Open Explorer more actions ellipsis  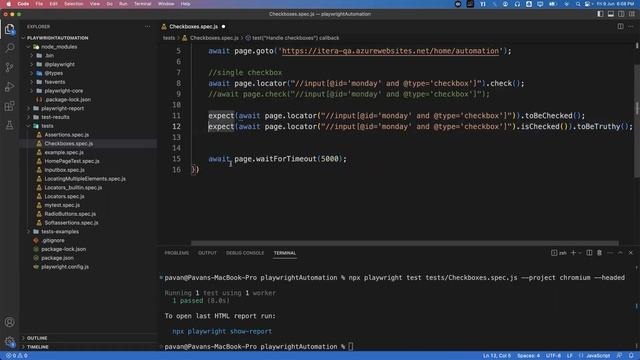[147, 27]
